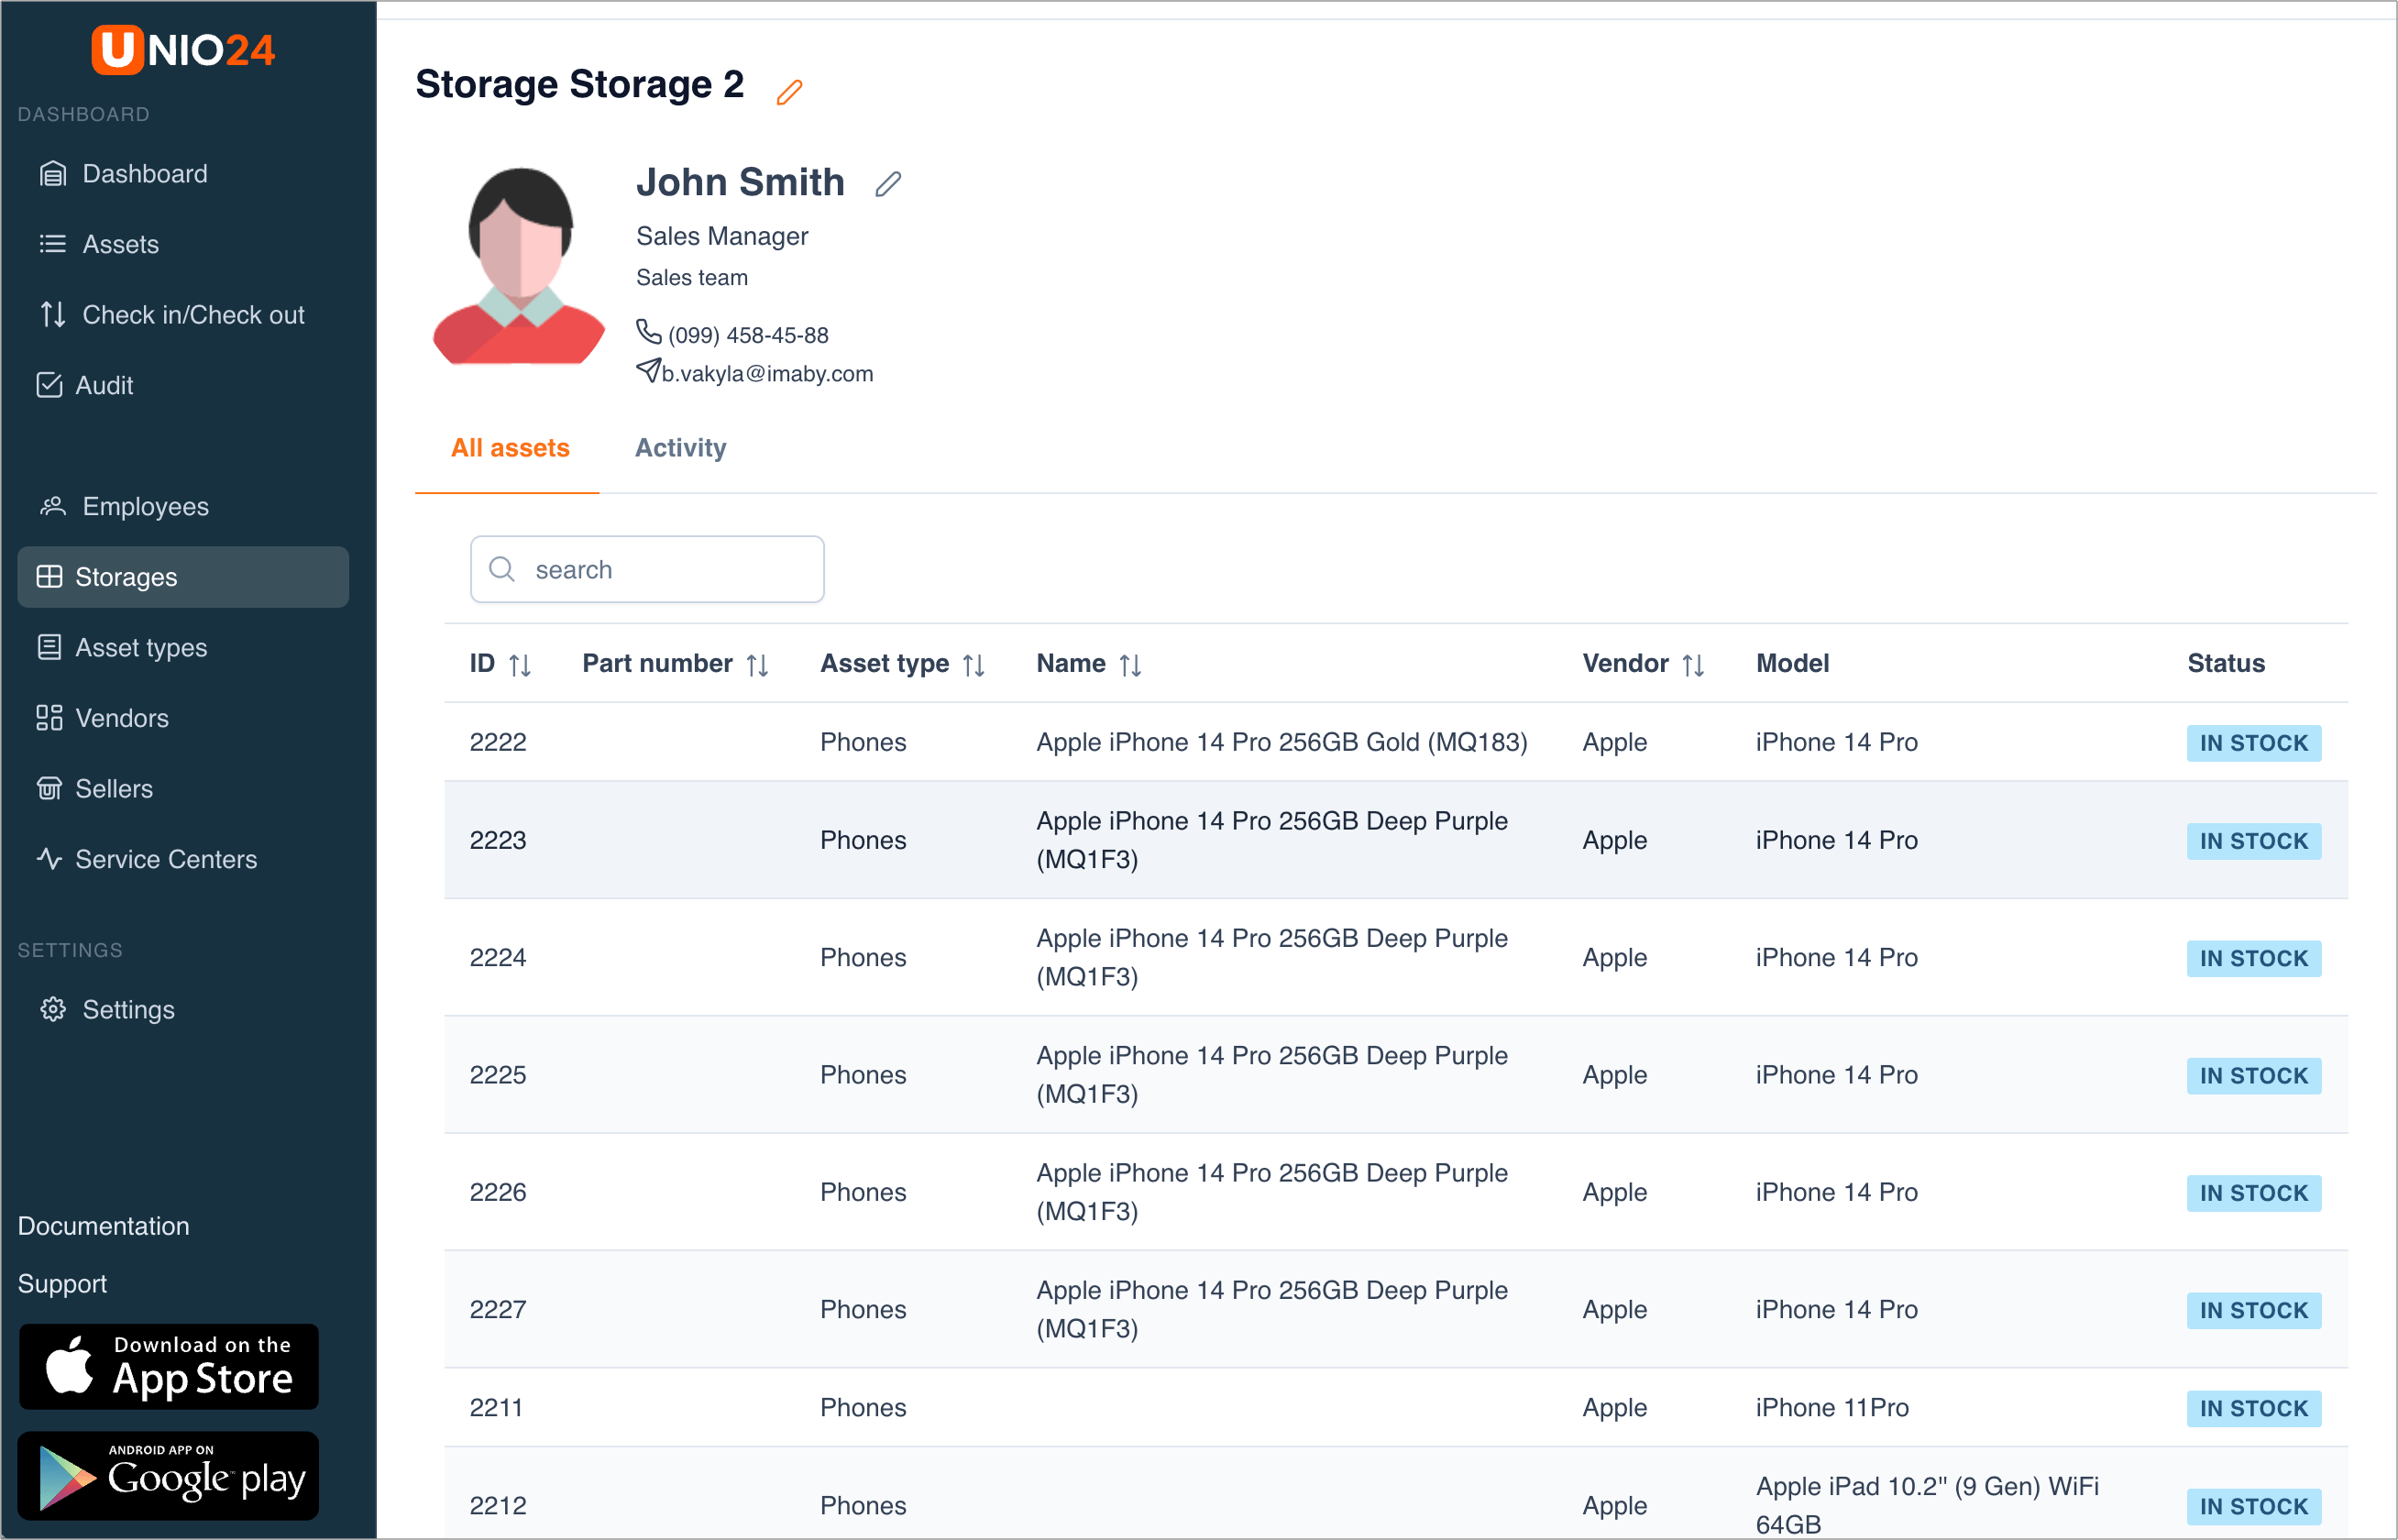This screenshot has height=1540, width=2398.
Task: Click the edit pencil next to John Smith
Action: pyautogui.click(x=888, y=184)
